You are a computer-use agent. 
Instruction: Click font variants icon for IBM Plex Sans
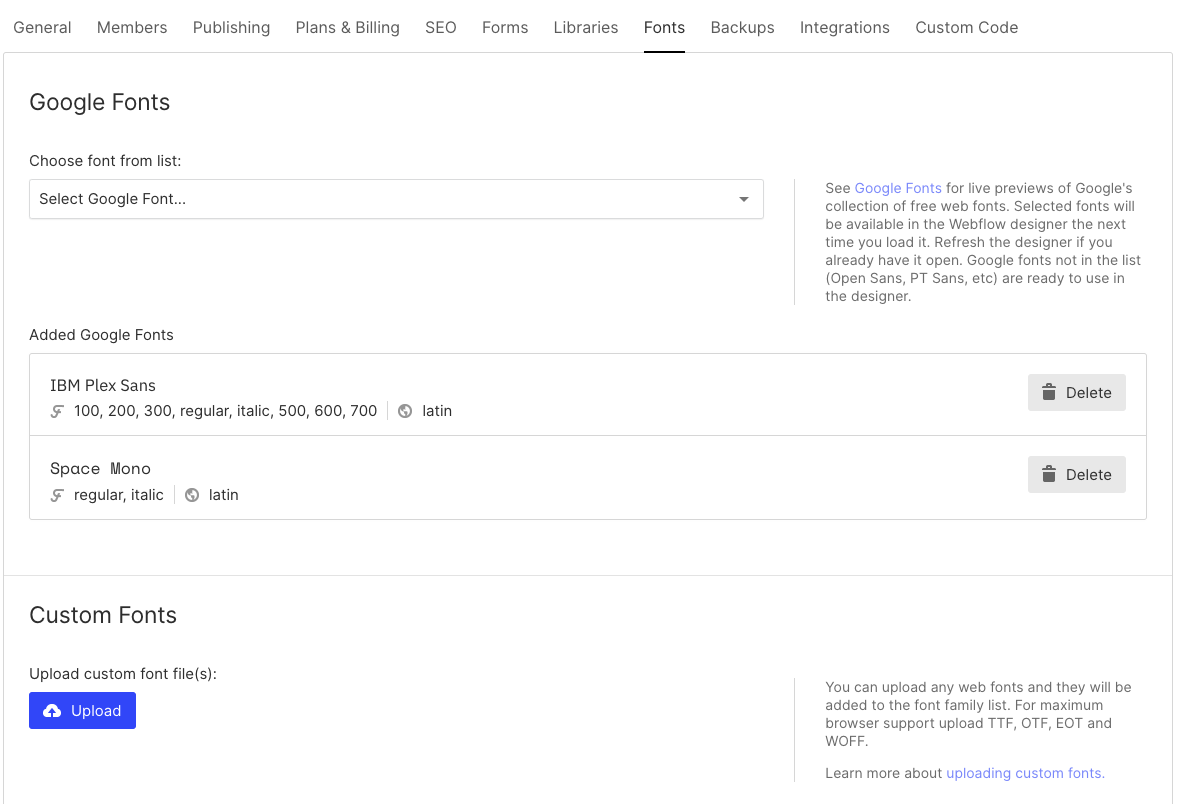[x=57, y=411]
